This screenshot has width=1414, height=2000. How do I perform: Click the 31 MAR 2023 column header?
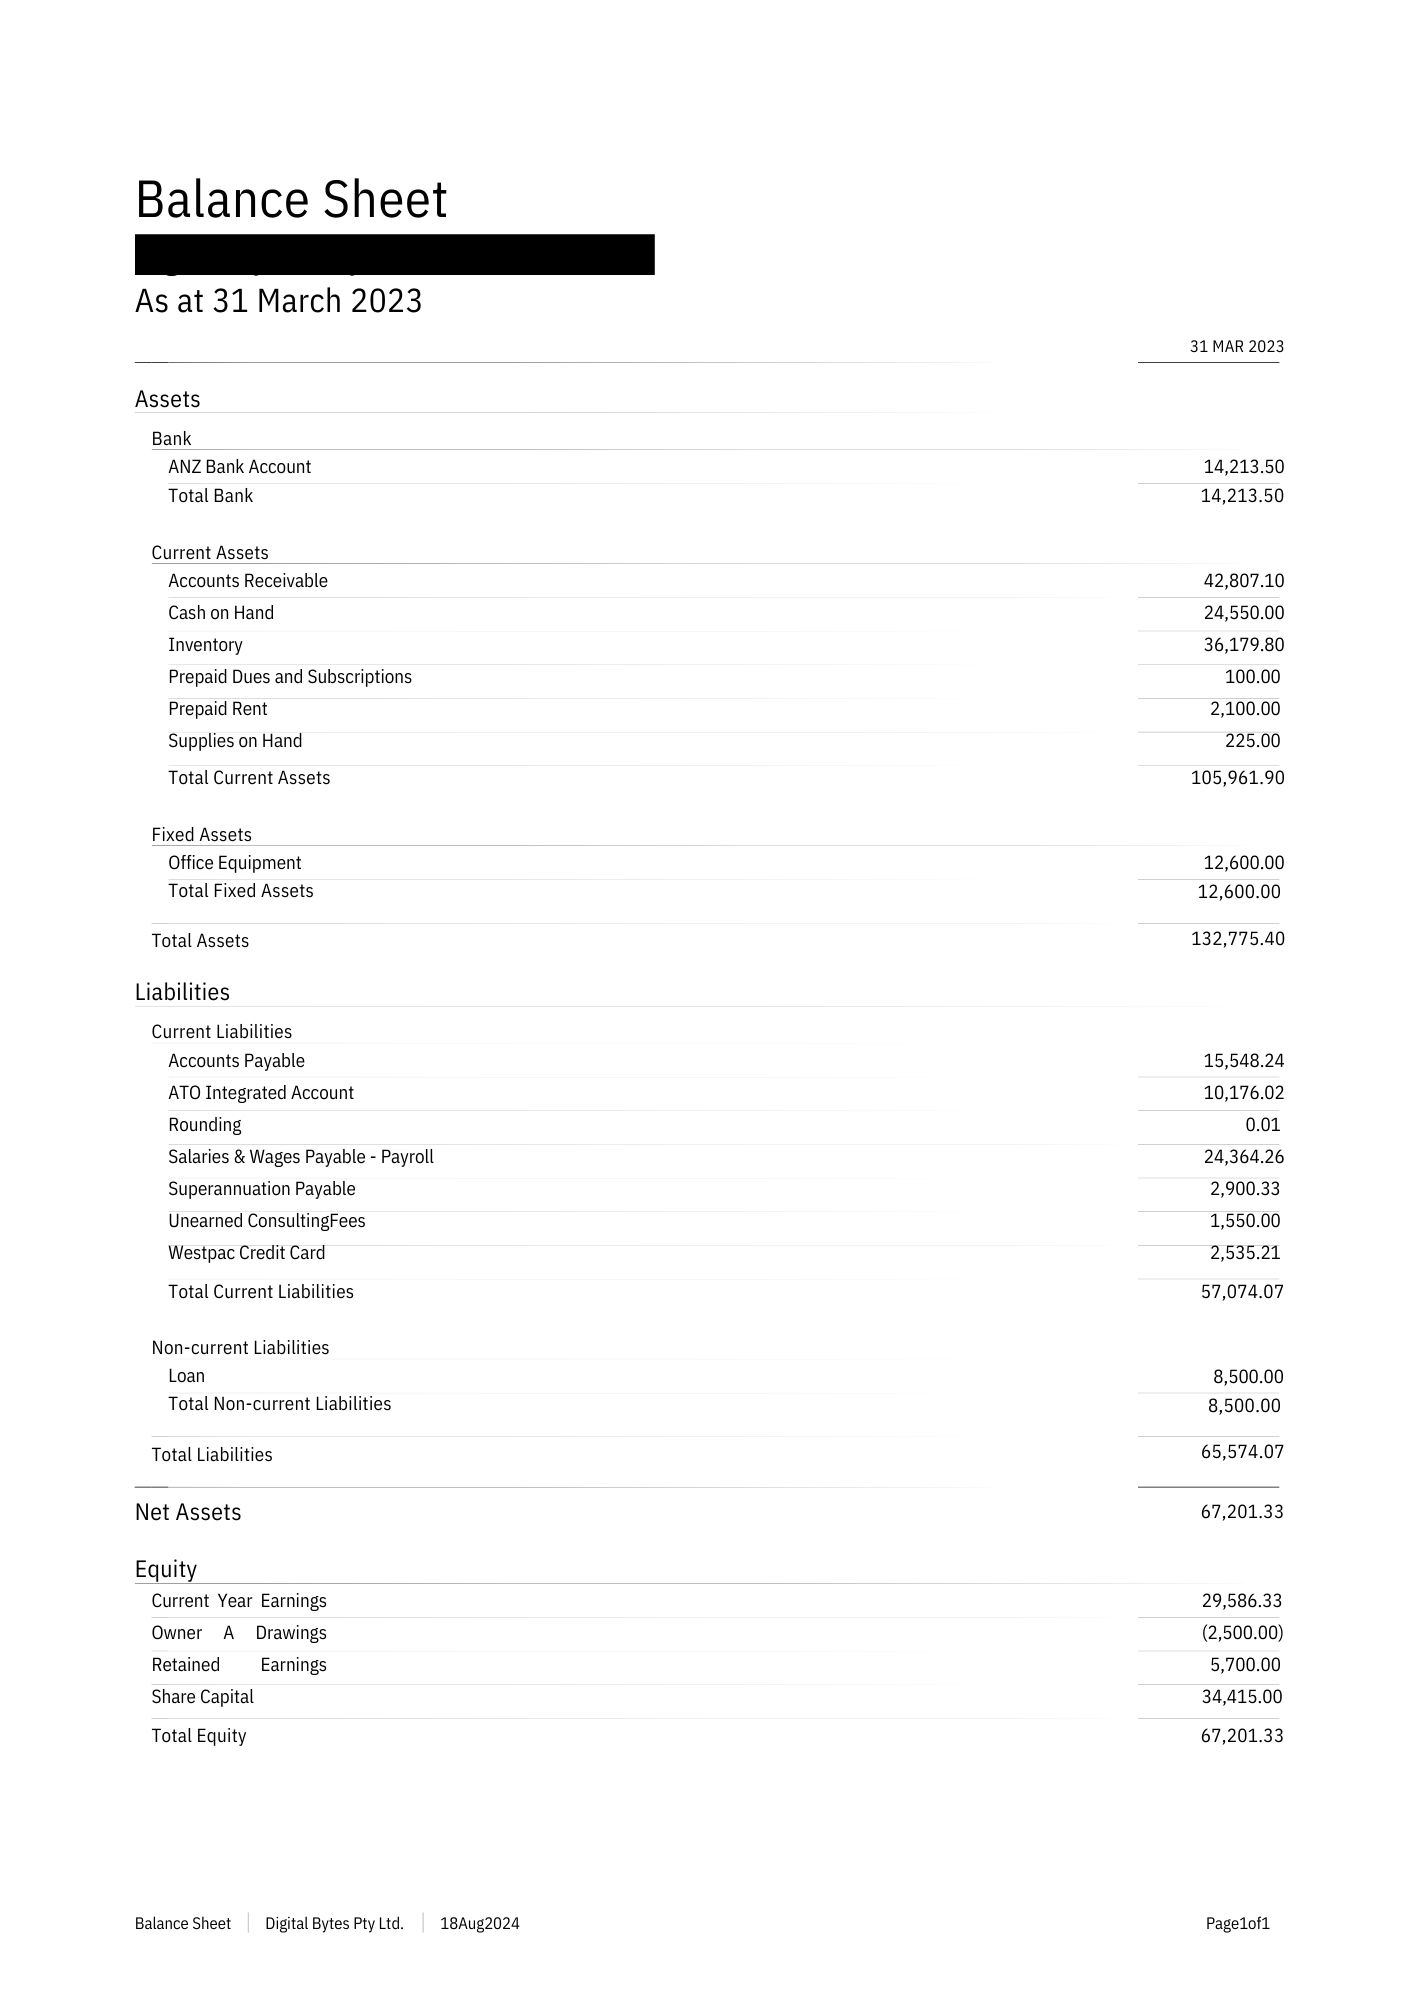pyautogui.click(x=1236, y=347)
